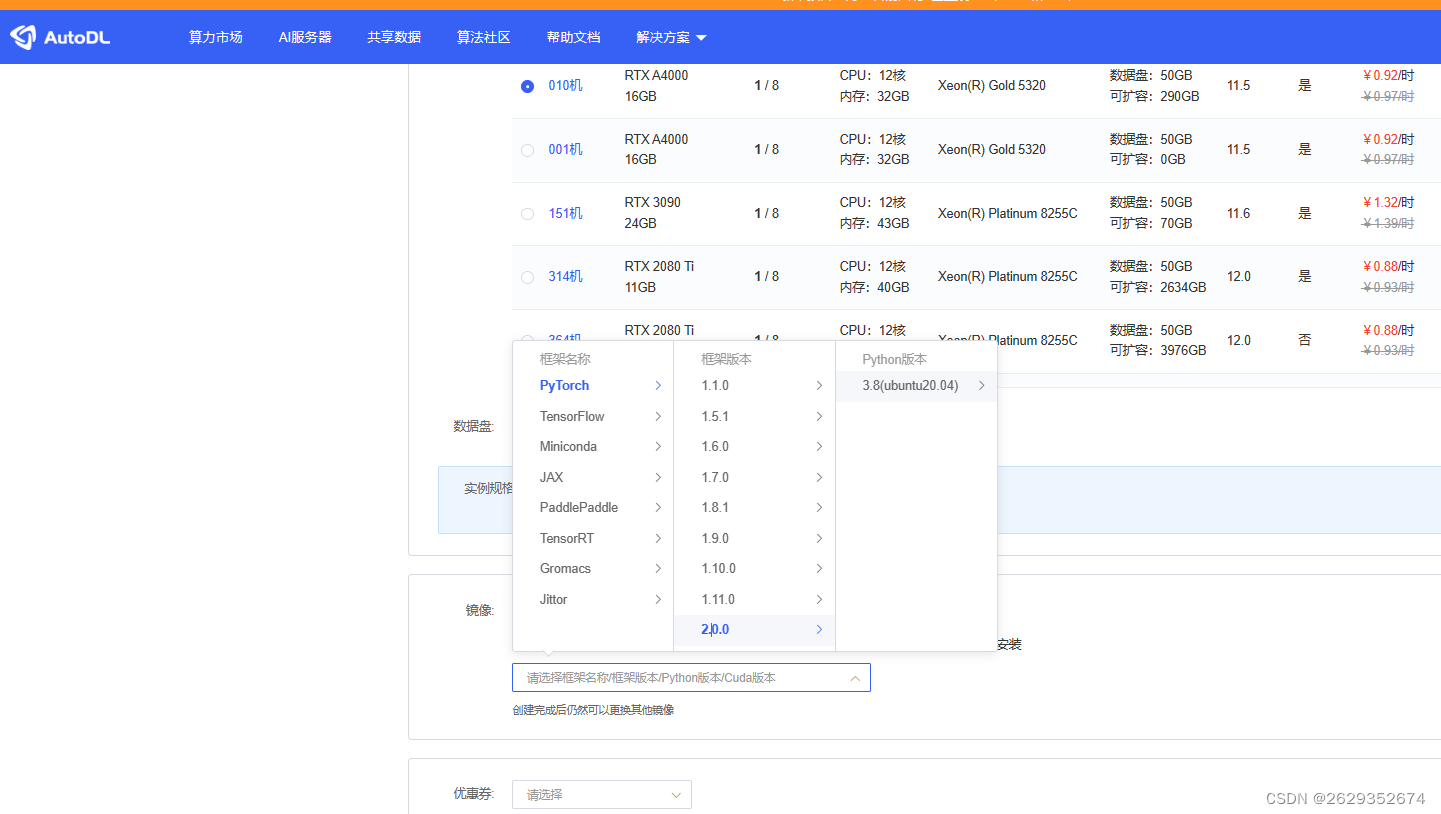Go to 共享数据 page

point(394,38)
